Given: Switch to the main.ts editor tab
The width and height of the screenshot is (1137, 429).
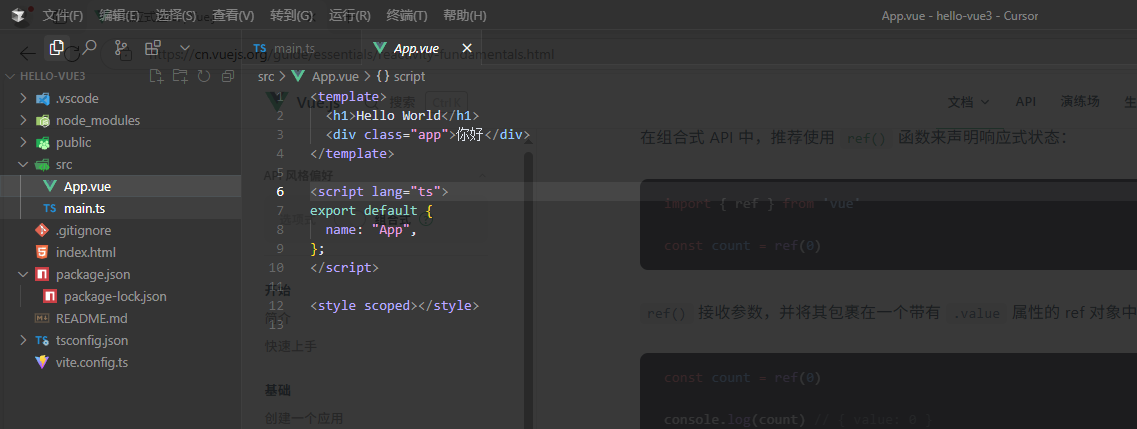Looking at the screenshot, I should (x=301, y=49).
